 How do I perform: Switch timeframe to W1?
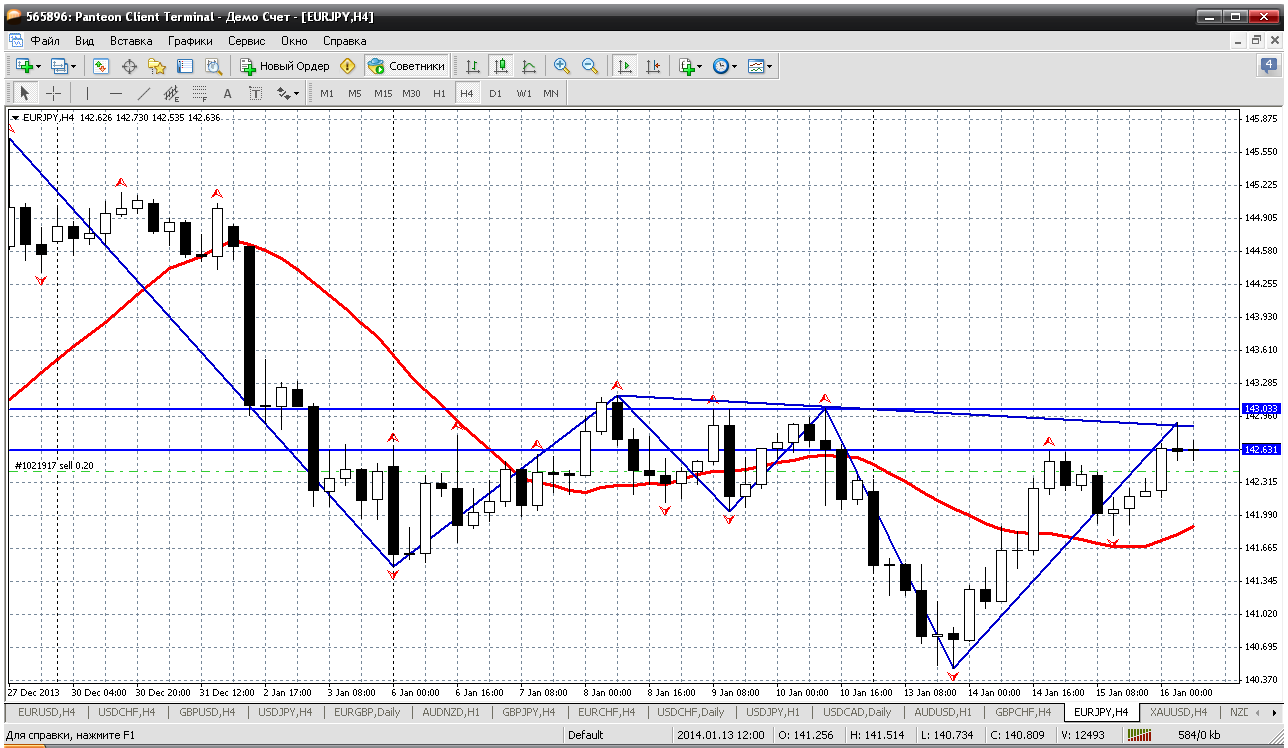[x=524, y=93]
